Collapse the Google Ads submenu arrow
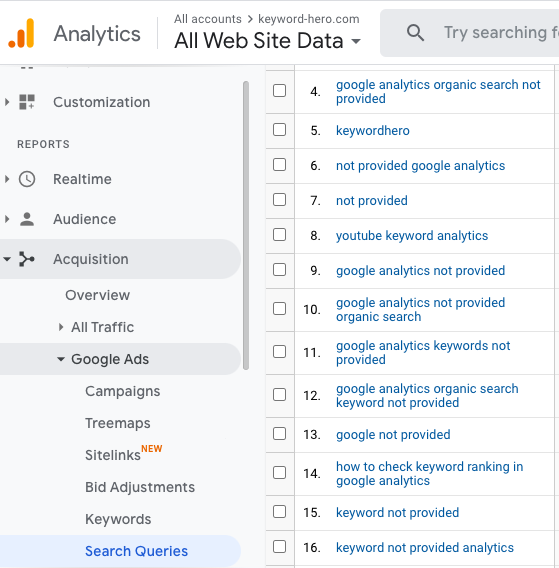559x568 pixels. coord(61,359)
